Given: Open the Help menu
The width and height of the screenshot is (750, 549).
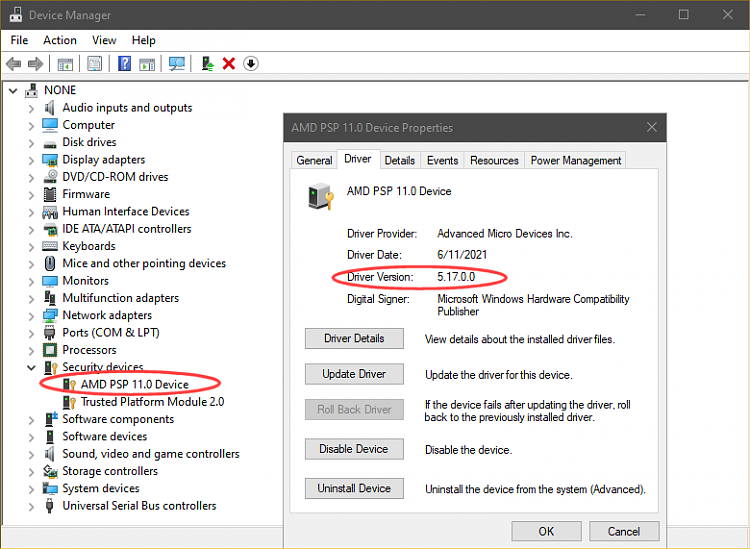Looking at the screenshot, I should pyautogui.click(x=143, y=40).
